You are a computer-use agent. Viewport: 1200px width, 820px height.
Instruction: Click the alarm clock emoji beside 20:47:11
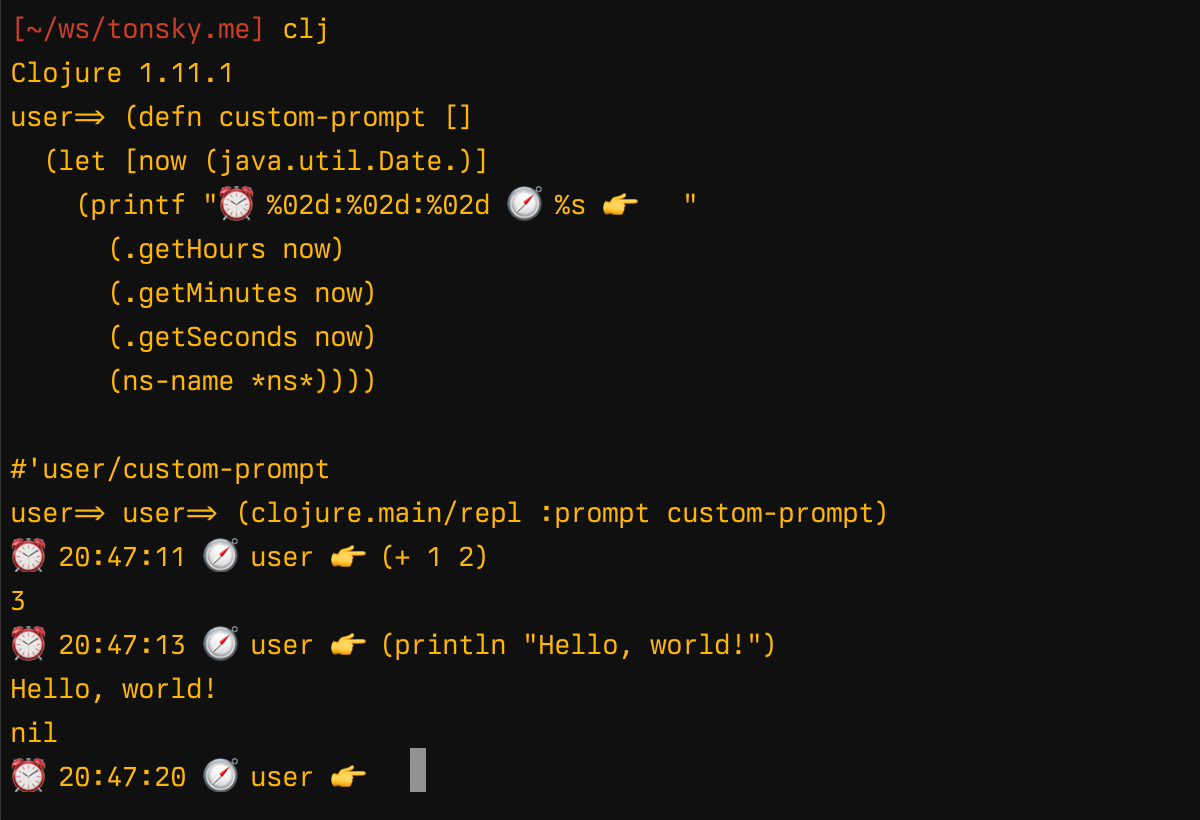pyautogui.click(x=28, y=557)
